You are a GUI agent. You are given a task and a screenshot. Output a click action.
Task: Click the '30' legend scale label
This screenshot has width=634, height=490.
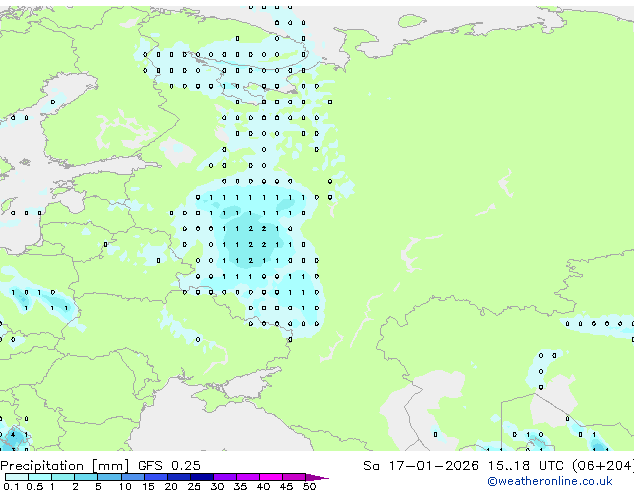pos(217,486)
